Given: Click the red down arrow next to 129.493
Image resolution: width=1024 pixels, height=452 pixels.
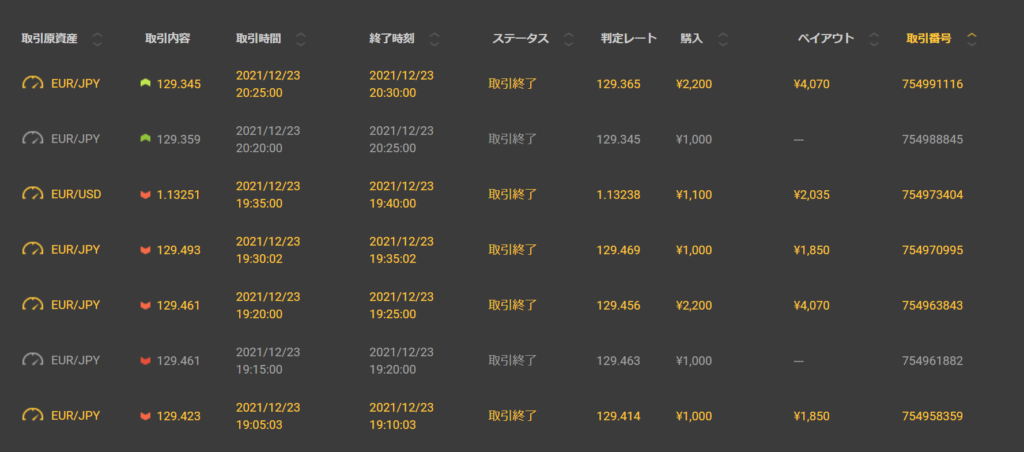Looking at the screenshot, I should point(145,250).
